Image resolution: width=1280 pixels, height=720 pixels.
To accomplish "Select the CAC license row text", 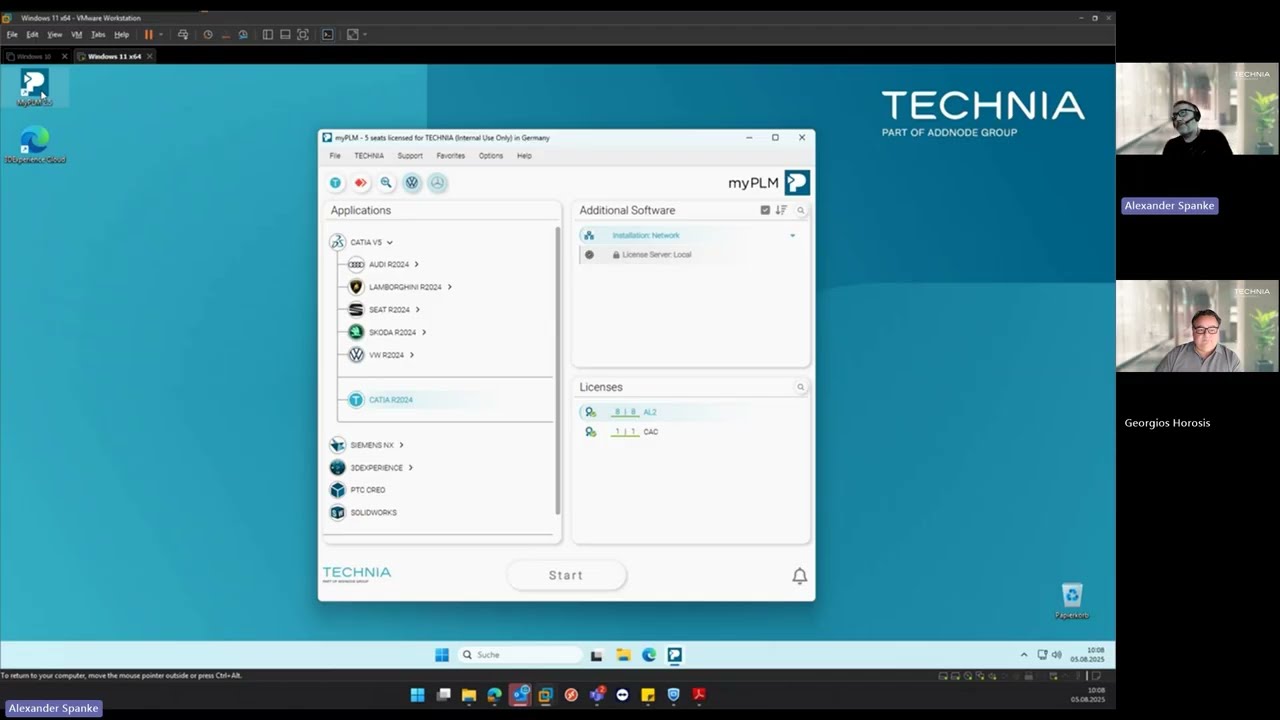I will coord(651,432).
